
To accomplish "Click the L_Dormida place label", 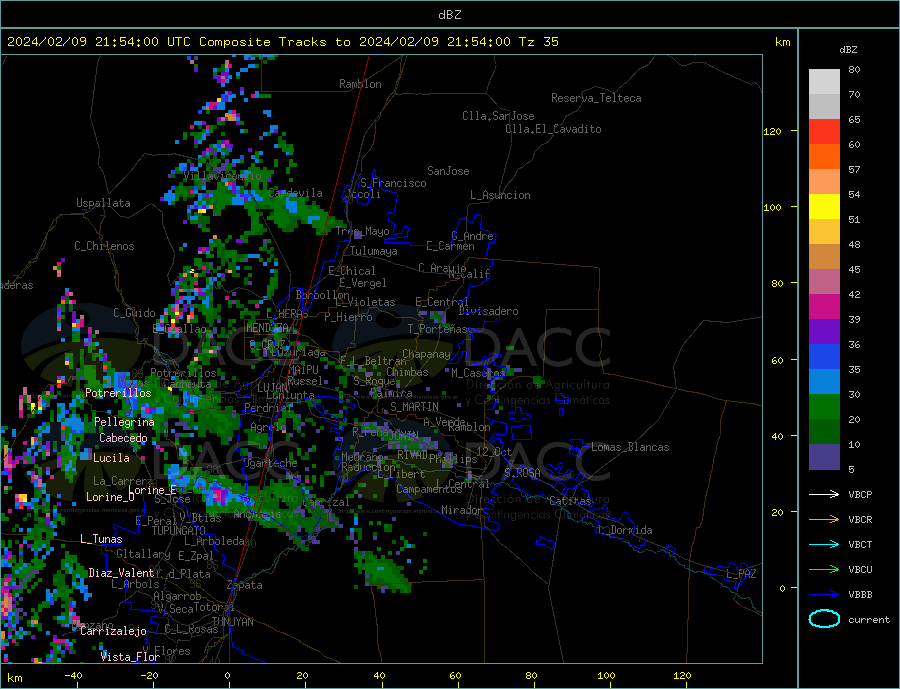I will tap(626, 530).
